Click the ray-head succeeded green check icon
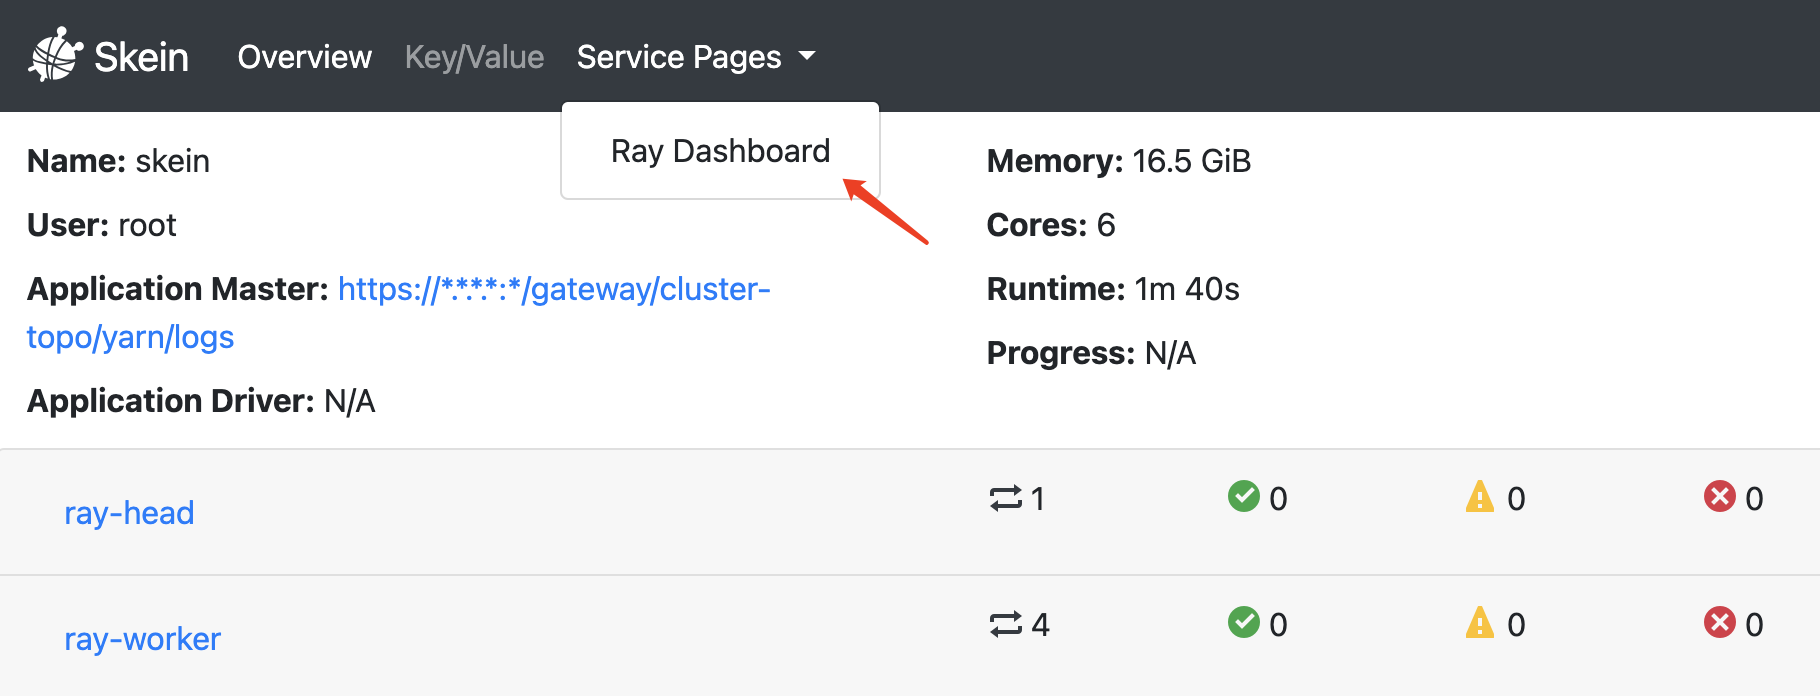1820x696 pixels. pos(1243,496)
